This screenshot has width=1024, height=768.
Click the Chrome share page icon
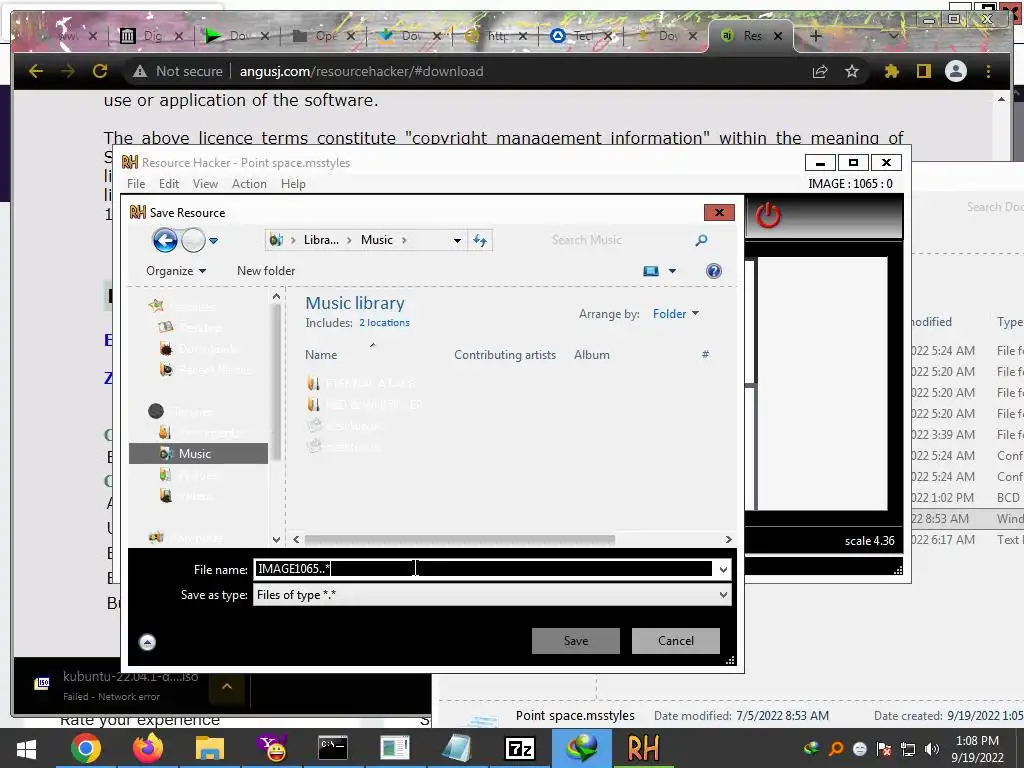pyautogui.click(x=820, y=71)
